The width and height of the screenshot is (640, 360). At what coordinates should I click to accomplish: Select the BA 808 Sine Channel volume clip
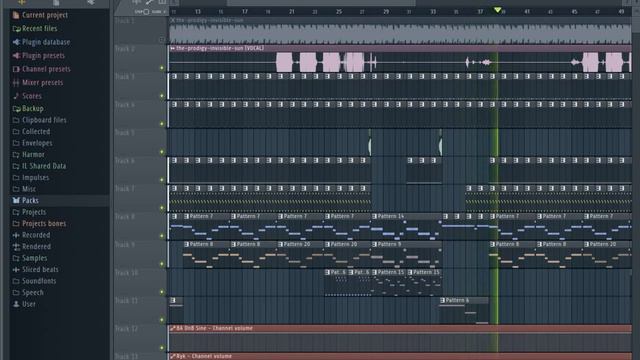(x=400, y=339)
